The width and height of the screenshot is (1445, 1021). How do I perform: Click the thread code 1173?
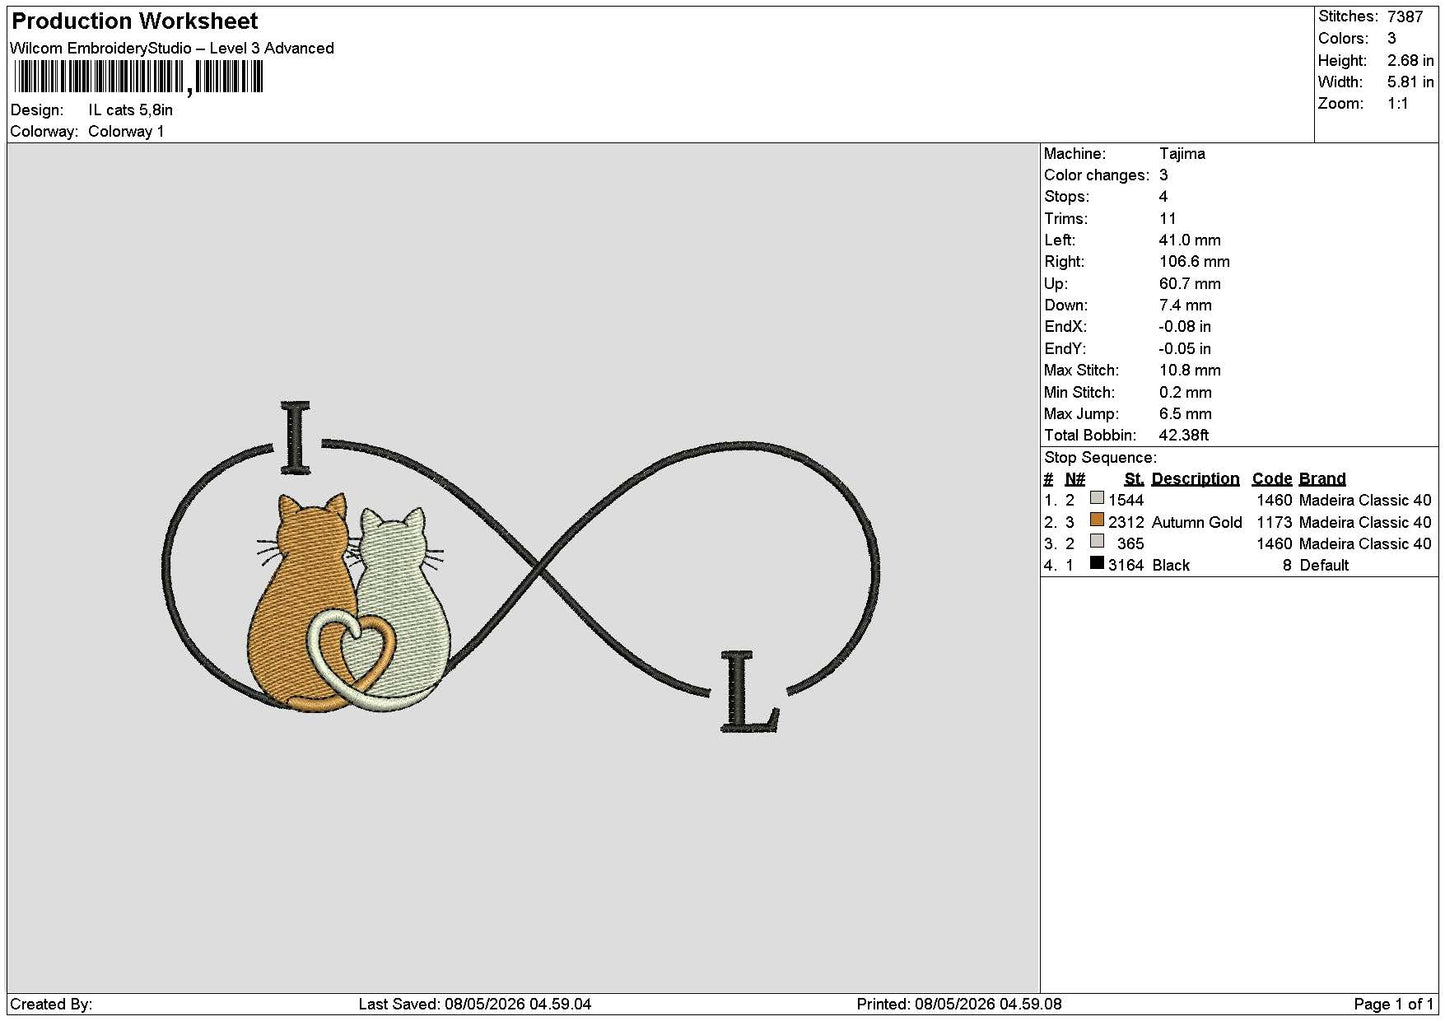1275,522
